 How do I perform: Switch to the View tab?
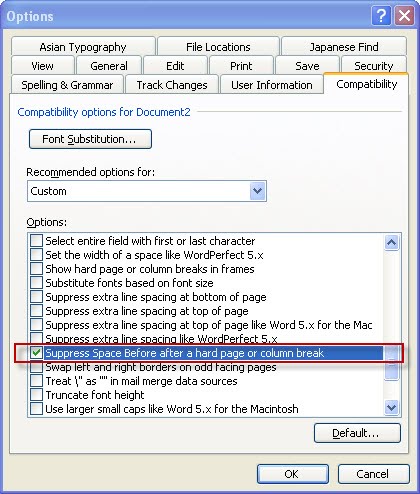(42, 66)
